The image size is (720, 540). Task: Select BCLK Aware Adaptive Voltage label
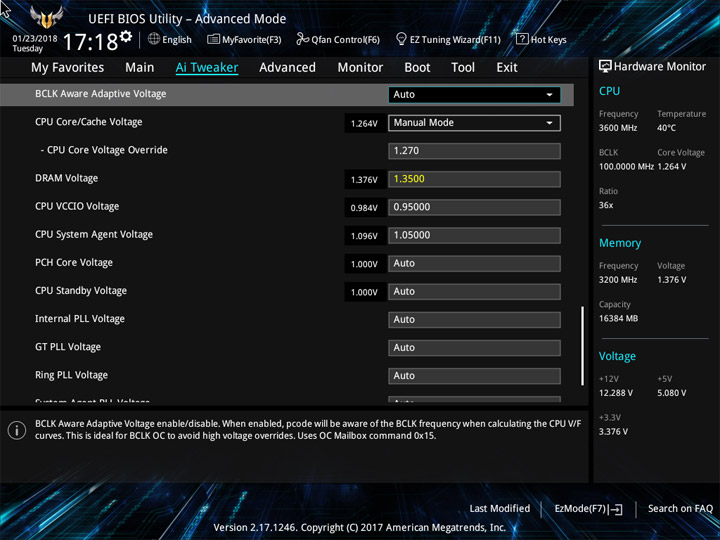(x=101, y=94)
